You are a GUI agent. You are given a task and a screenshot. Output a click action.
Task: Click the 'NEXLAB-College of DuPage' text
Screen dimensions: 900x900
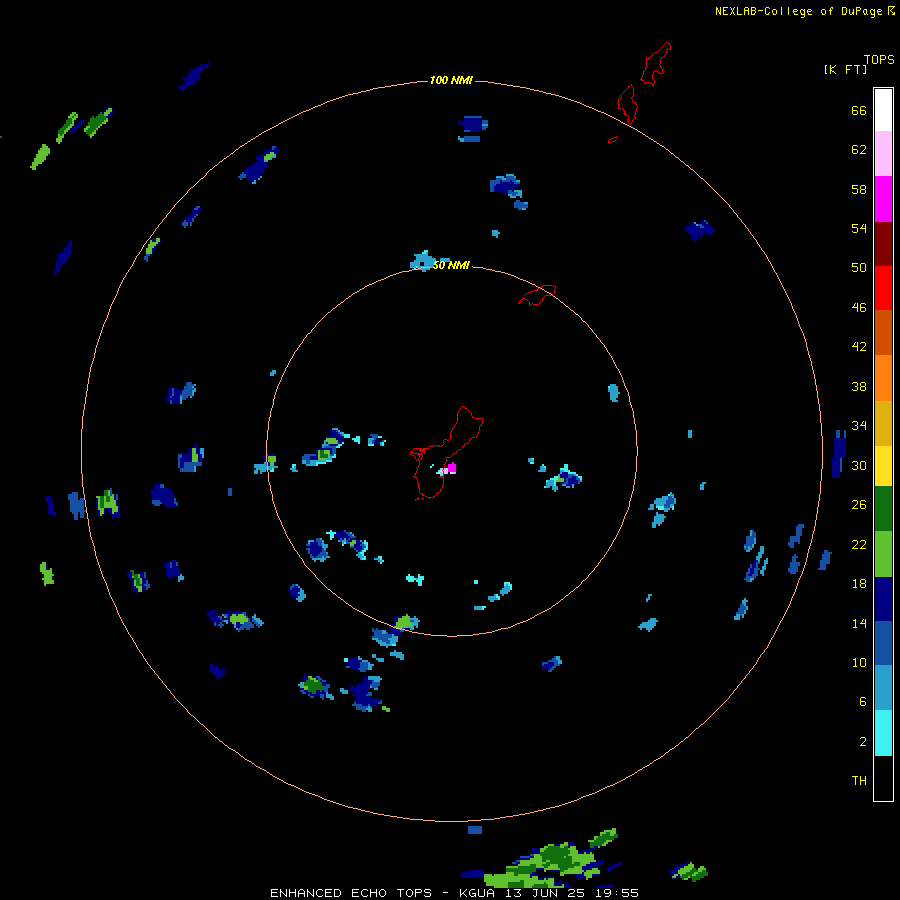coord(798,11)
